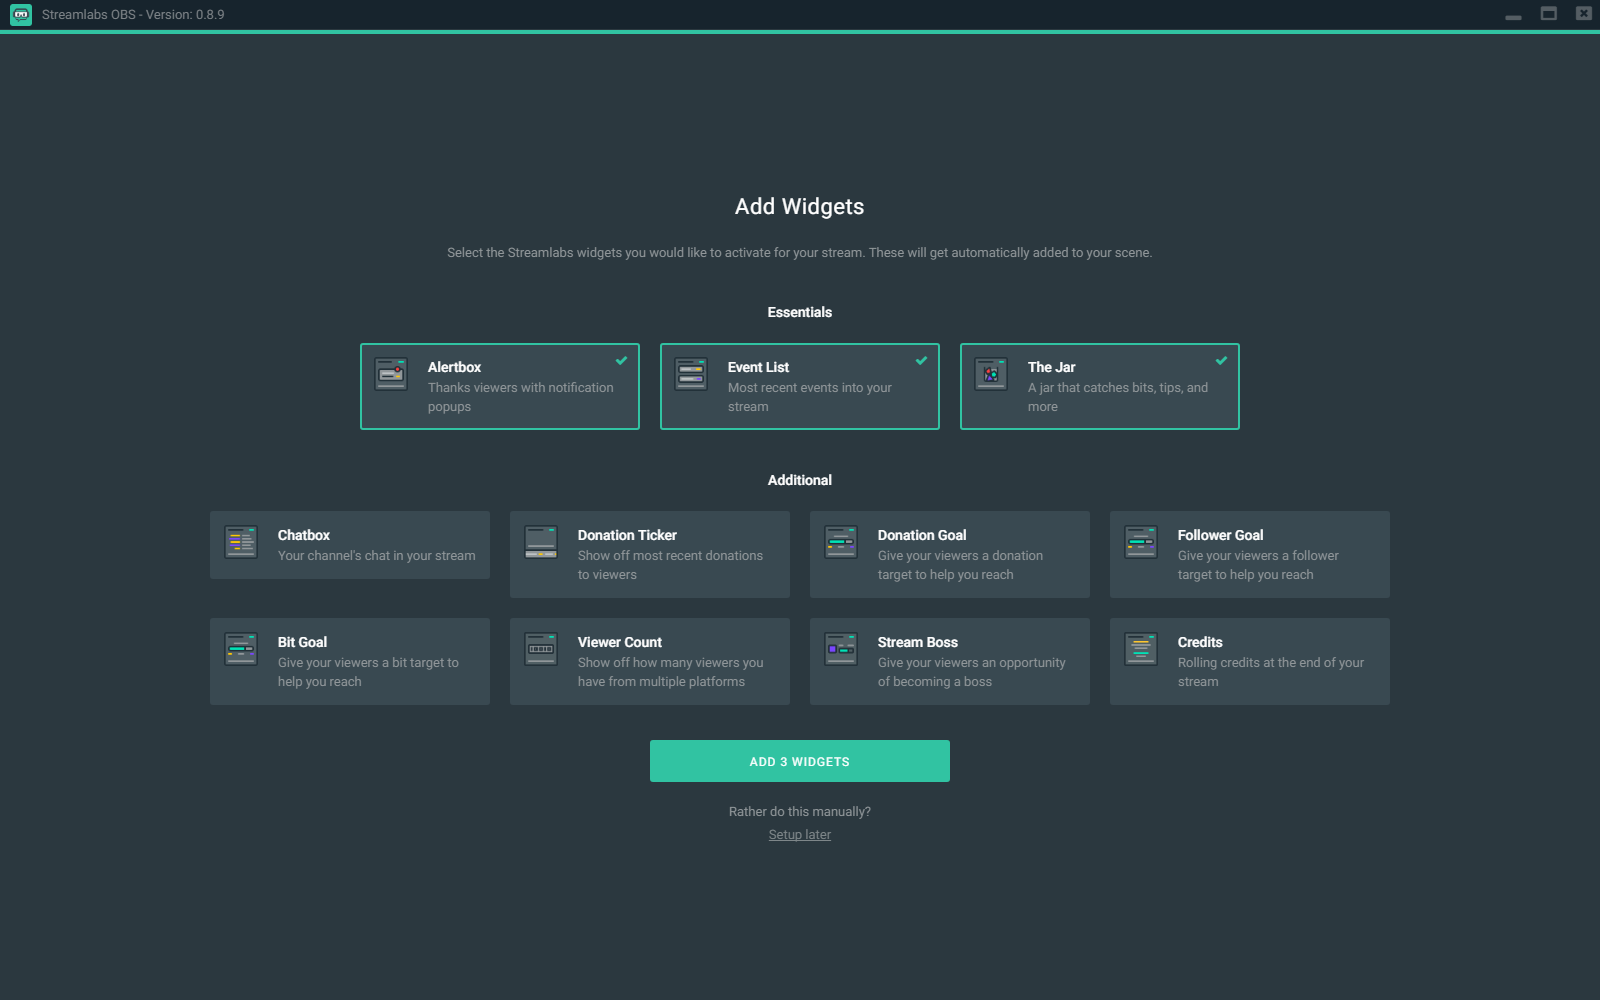Click the Donation Ticker widget icon

click(541, 542)
